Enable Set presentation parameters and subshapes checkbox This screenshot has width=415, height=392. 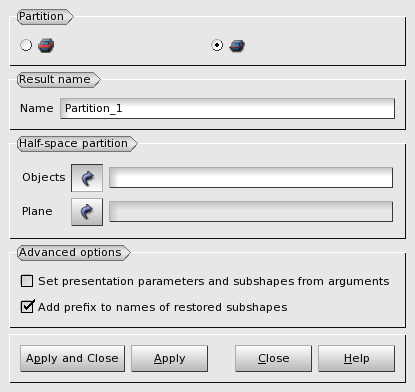tap(27, 281)
